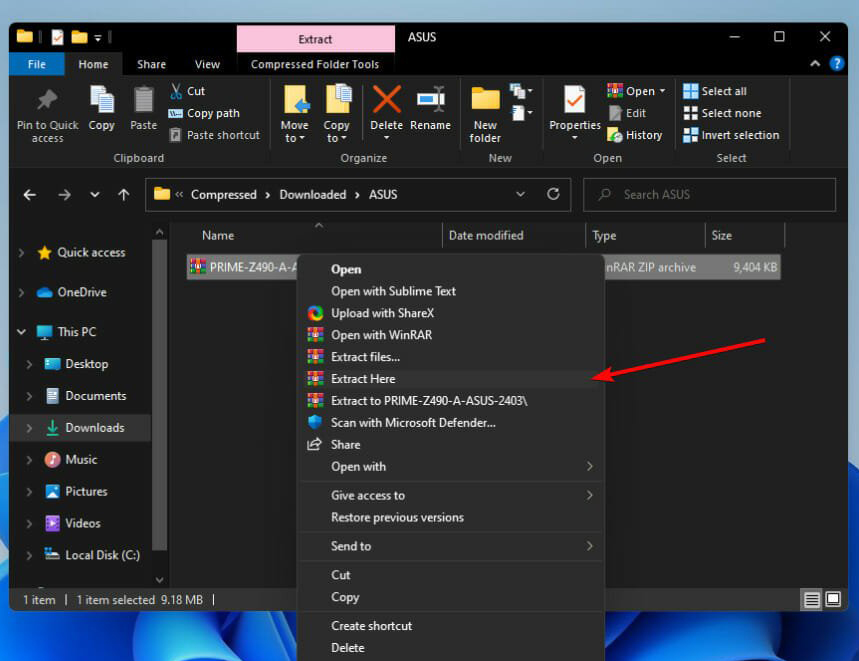Expand the OneDrive tree node
The width and height of the screenshot is (859, 661).
(x=21, y=292)
